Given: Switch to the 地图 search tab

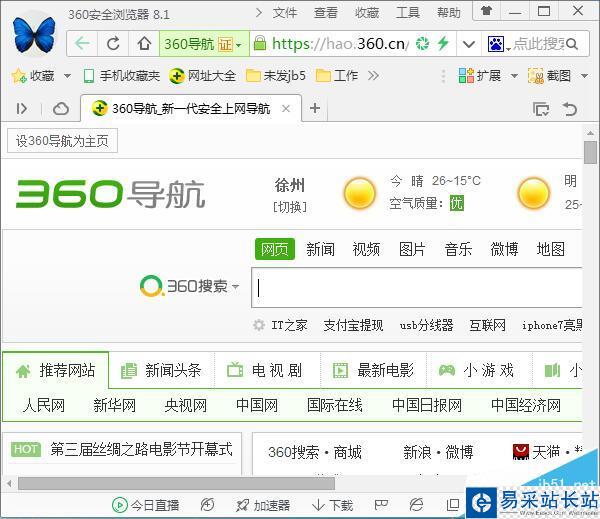Looking at the screenshot, I should pos(550,249).
